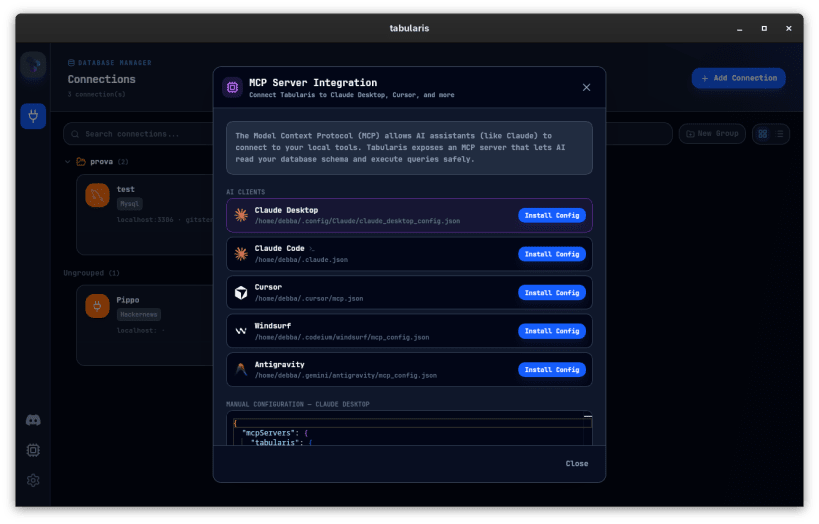The height and width of the screenshot is (524, 819).
Task: Select the Pippo connection name
Action: pos(127,300)
